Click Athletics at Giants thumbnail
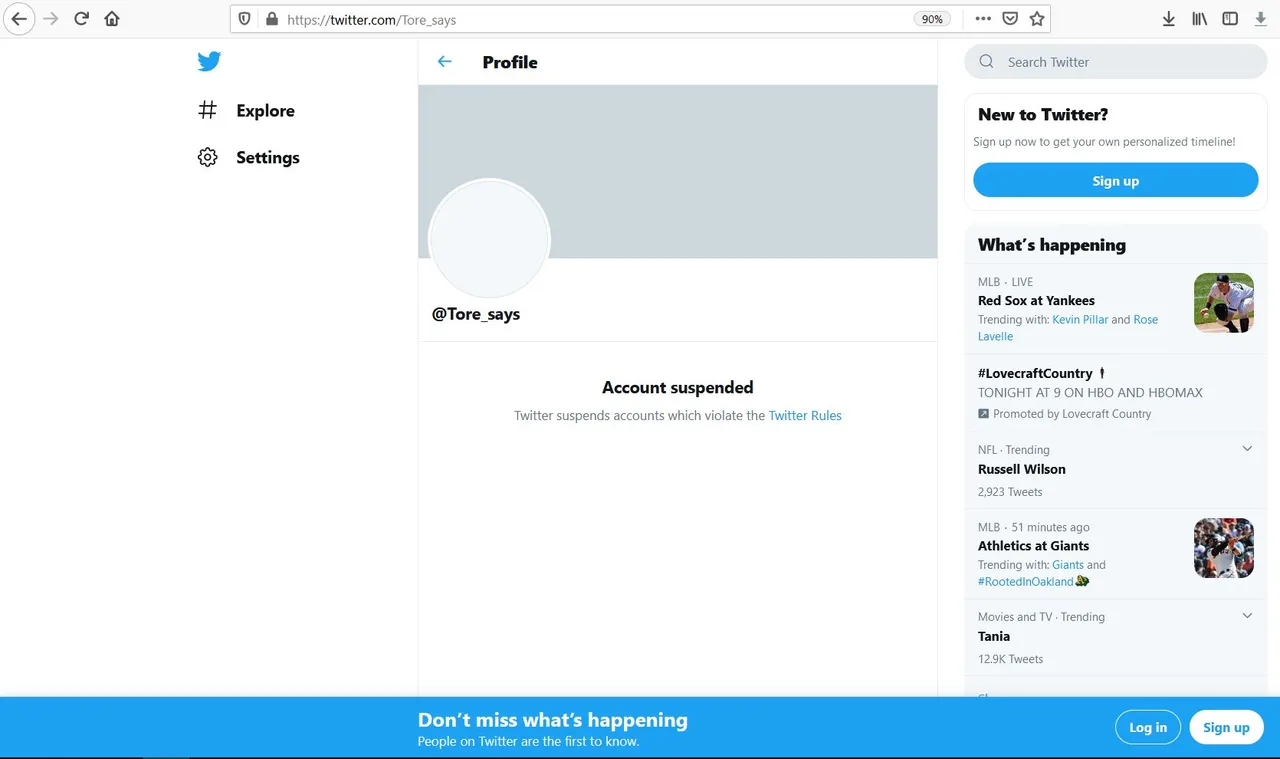The height and width of the screenshot is (759, 1280). (1224, 548)
